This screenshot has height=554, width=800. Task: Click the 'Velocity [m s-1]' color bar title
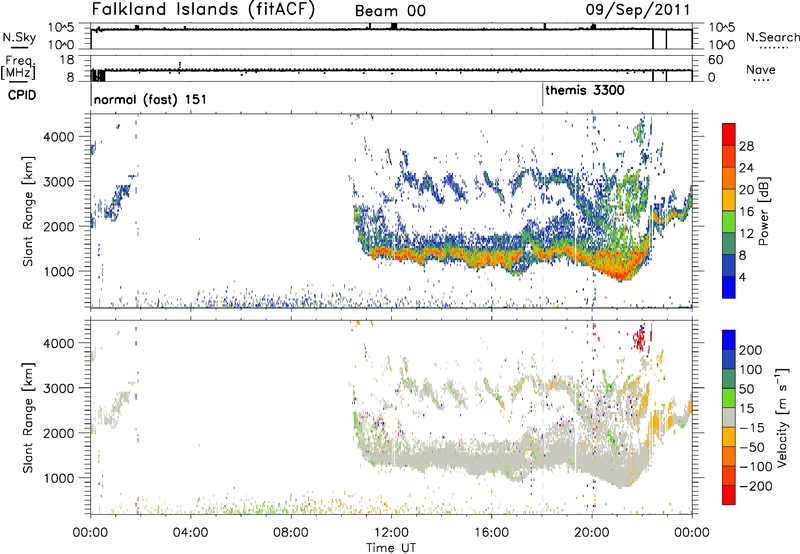point(782,417)
